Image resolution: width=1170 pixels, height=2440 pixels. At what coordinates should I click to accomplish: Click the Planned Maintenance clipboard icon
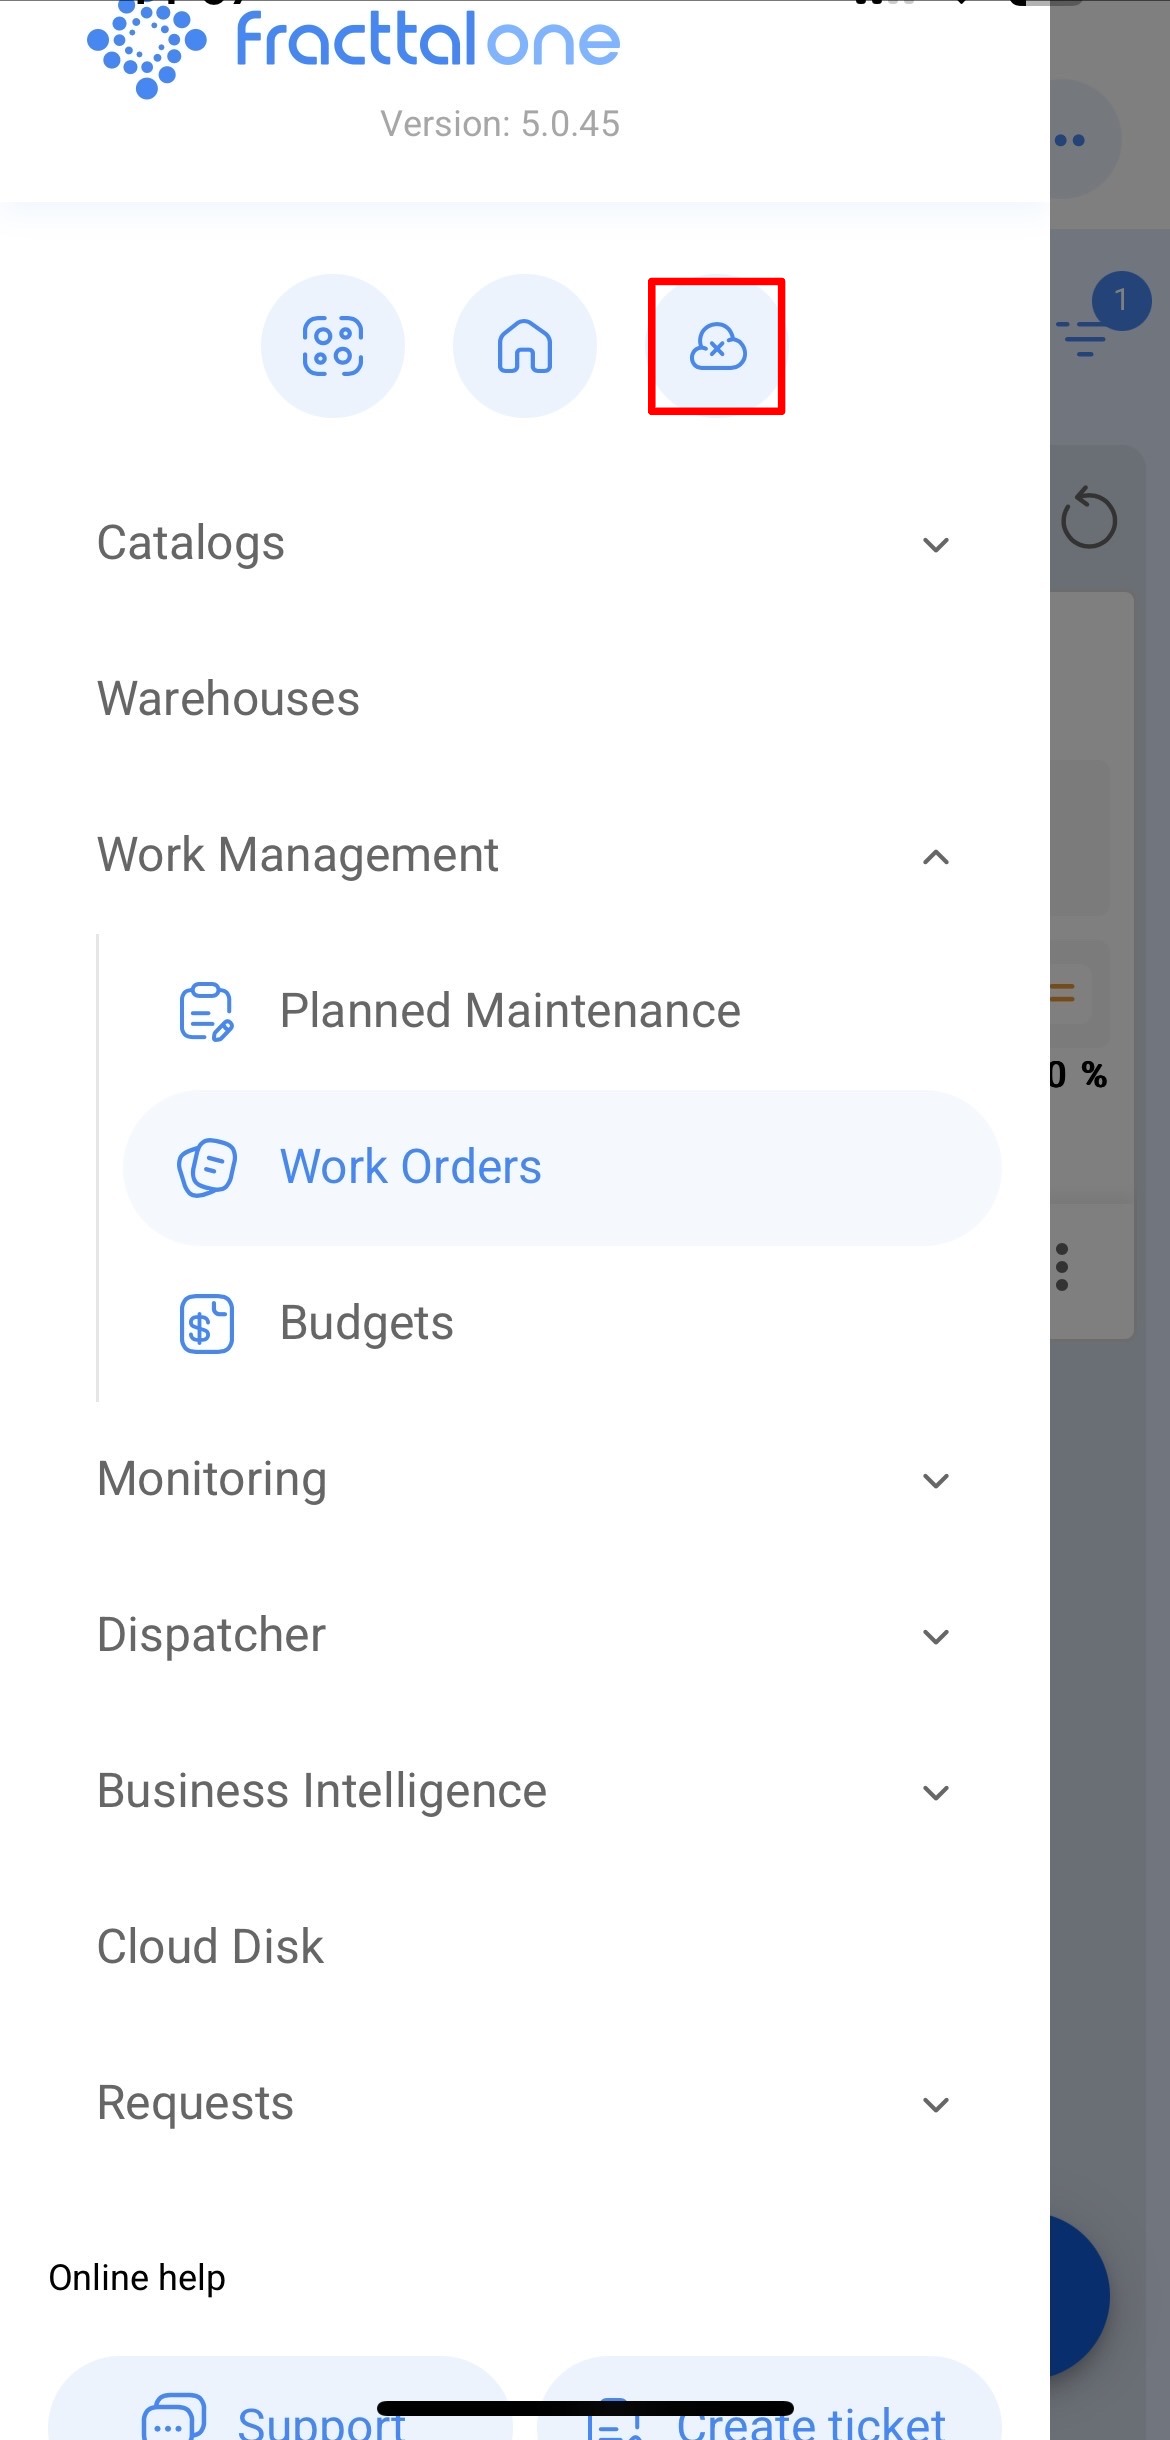coord(206,1011)
